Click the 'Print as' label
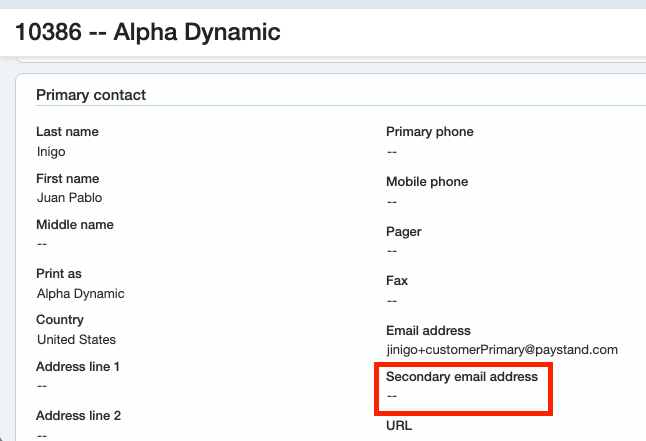Viewport: 646px width, 441px height. click(59, 274)
